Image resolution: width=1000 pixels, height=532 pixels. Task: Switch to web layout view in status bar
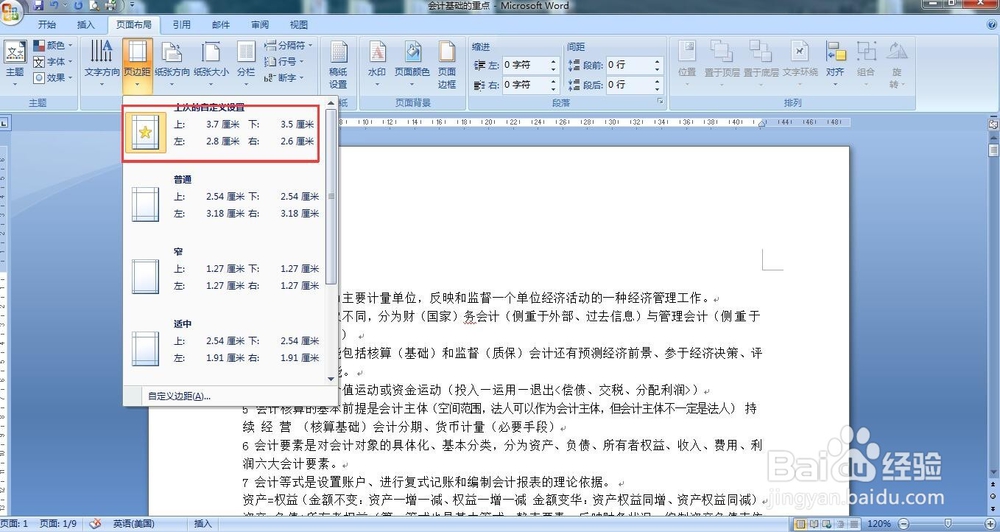(826, 524)
